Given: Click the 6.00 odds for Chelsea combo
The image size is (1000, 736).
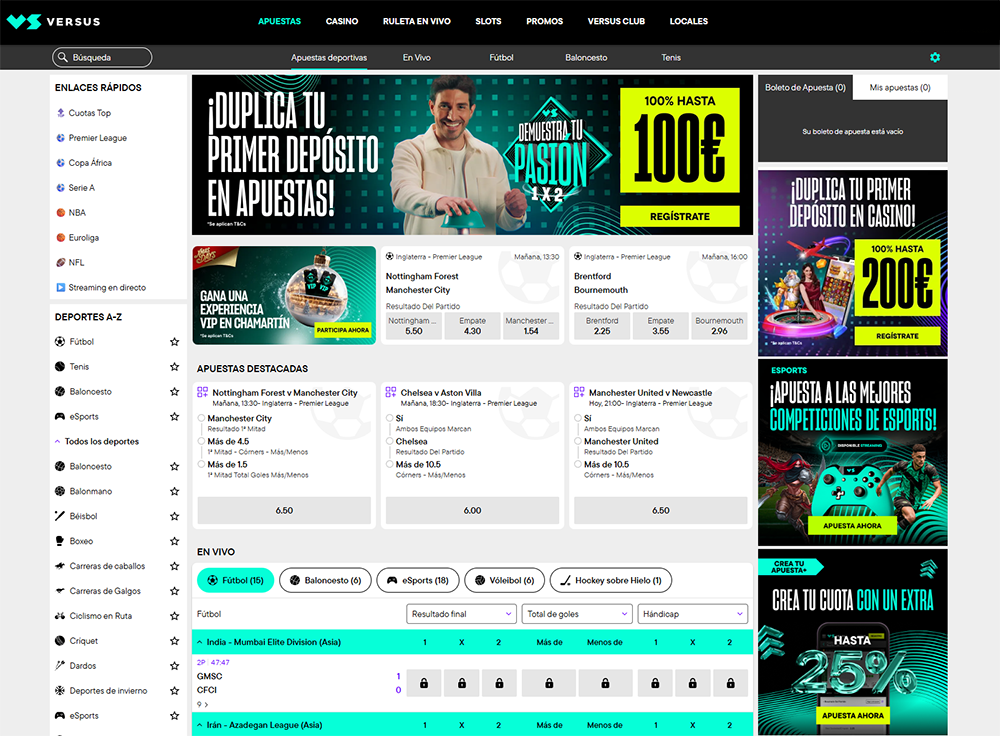Looking at the screenshot, I should (x=473, y=510).
